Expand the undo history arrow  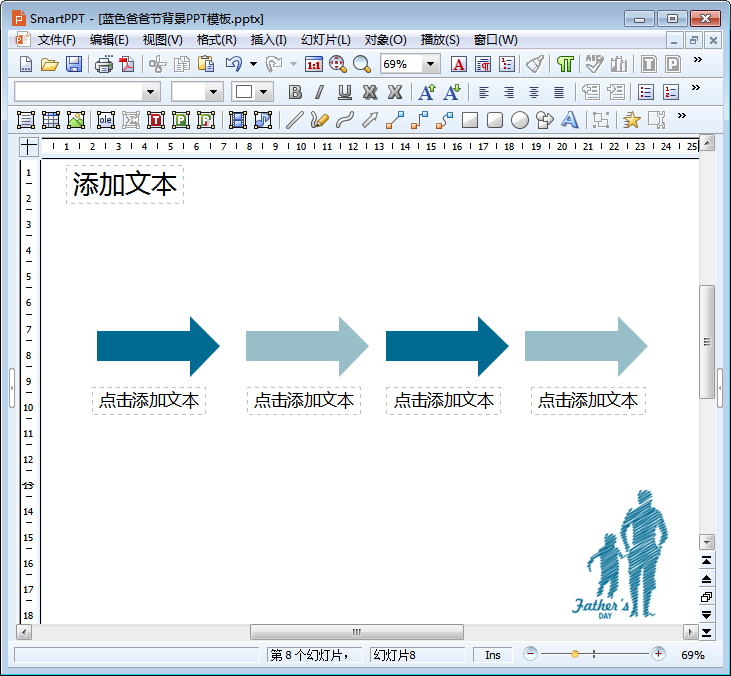253,64
